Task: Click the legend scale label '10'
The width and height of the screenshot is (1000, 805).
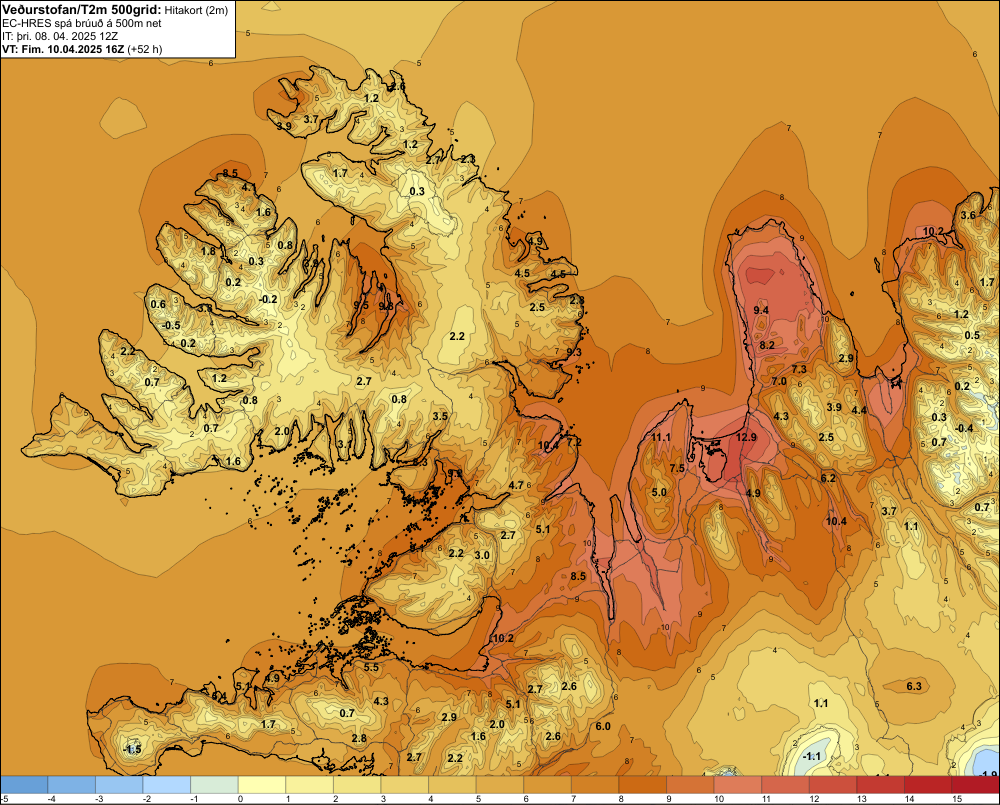Action: 719,799
